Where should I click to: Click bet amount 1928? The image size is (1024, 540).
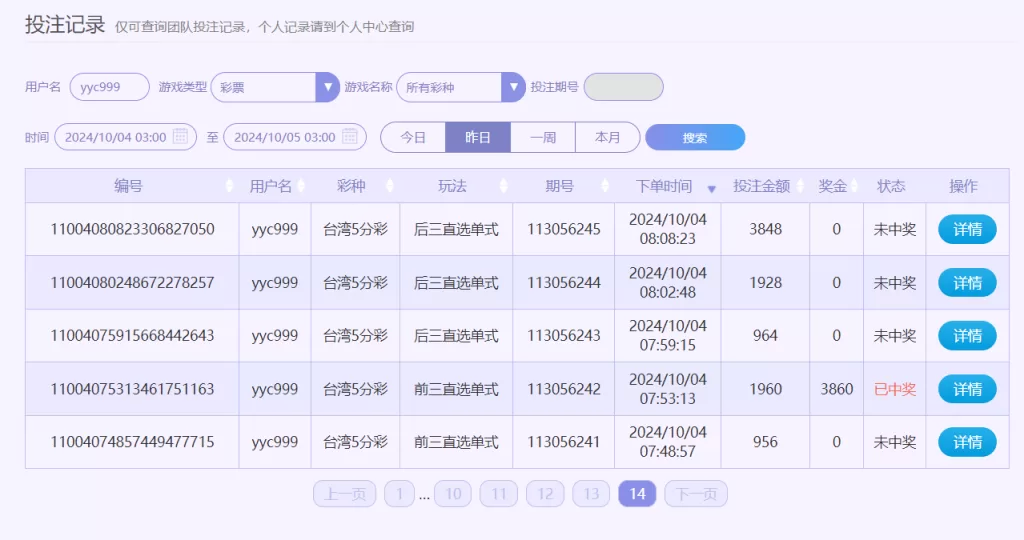point(765,283)
